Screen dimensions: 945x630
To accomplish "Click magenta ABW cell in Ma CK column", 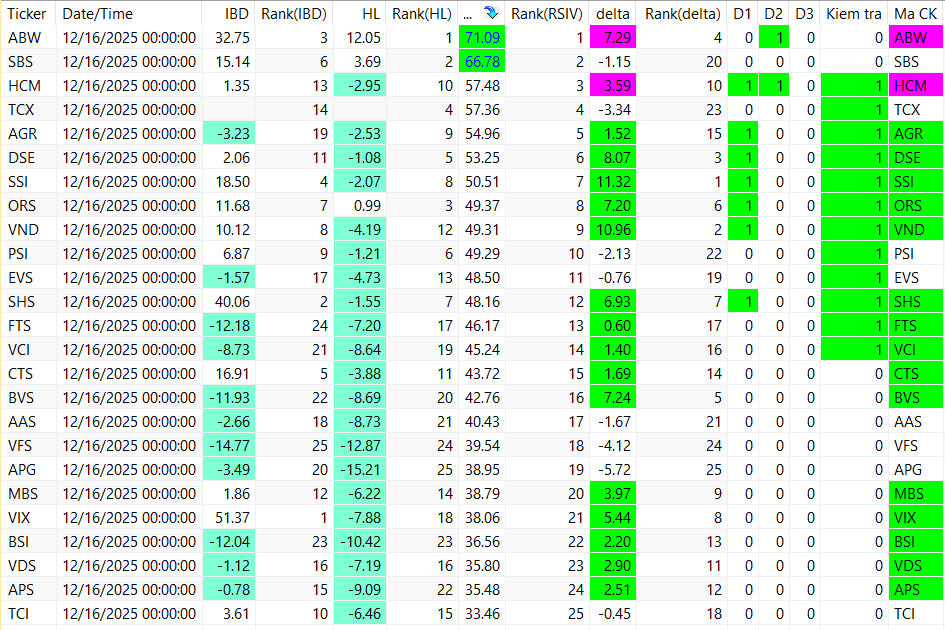I will [x=915, y=37].
